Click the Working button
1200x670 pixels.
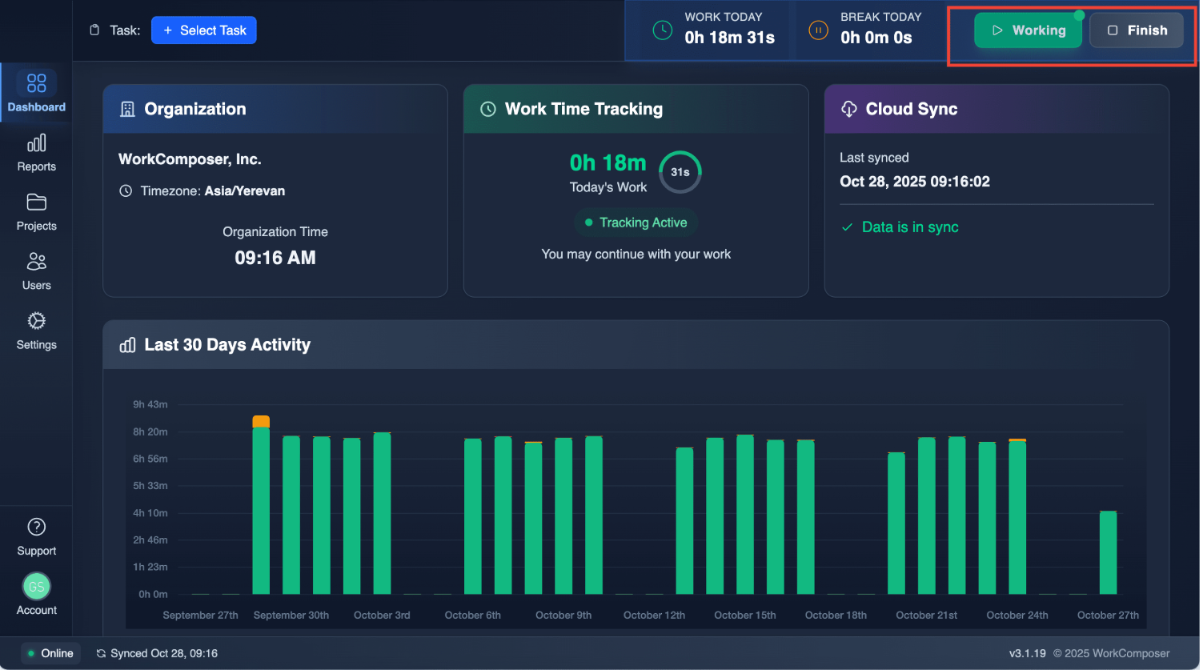tap(1027, 30)
